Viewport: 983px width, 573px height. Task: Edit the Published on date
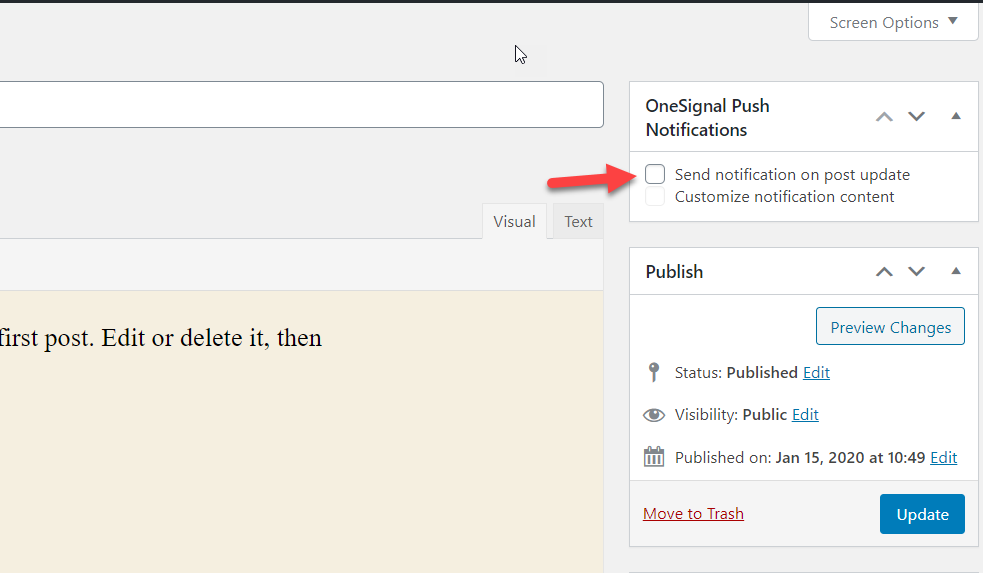click(944, 458)
